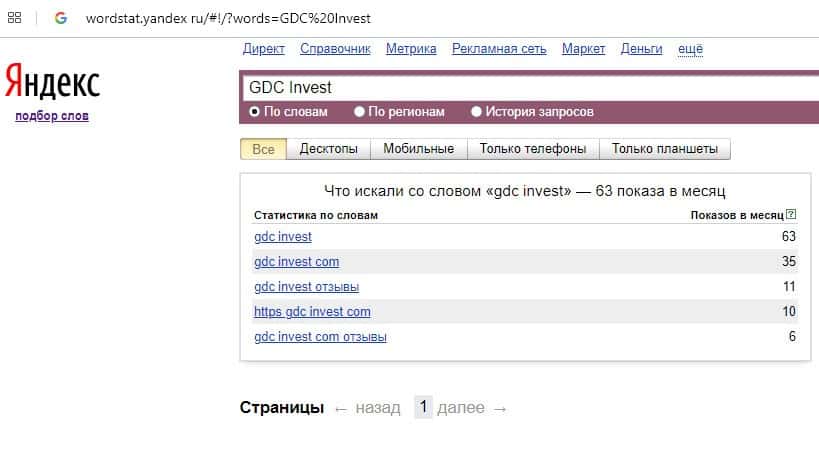Click the подбор слов link
Image resolution: width=819 pixels, height=454 pixels.
52,116
